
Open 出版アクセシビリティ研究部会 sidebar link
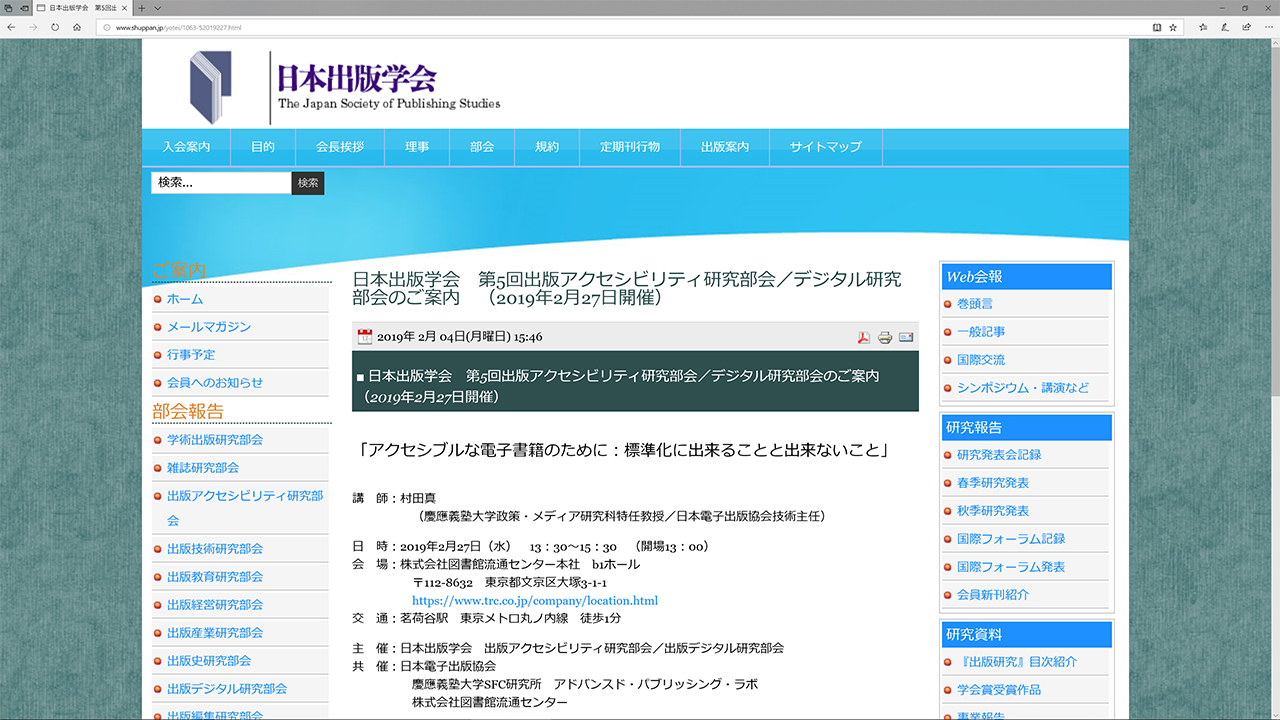click(x=245, y=508)
